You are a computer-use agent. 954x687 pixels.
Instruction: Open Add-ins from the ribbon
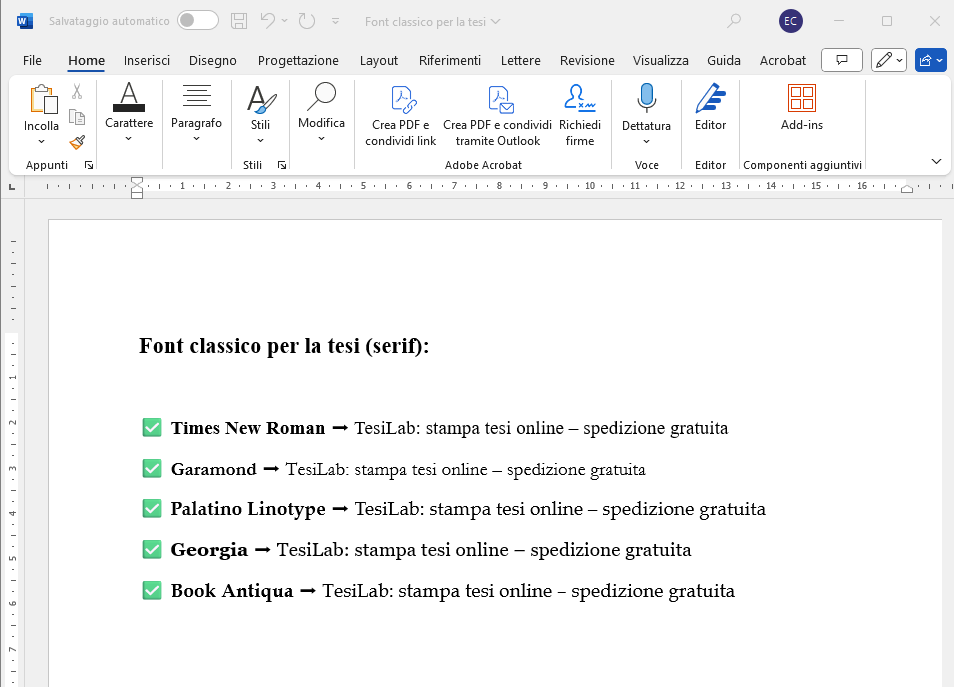tap(801, 108)
